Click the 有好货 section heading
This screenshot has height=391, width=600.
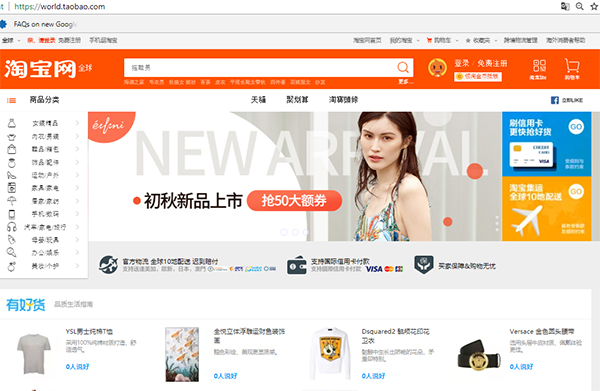pos(26,305)
